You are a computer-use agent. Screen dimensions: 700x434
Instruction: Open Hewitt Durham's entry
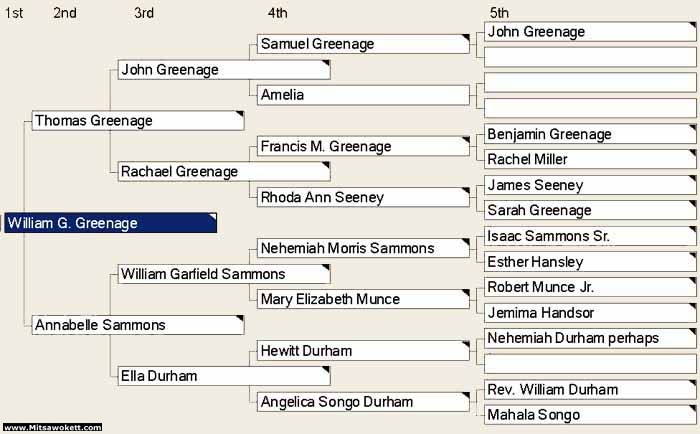[x=362, y=351]
